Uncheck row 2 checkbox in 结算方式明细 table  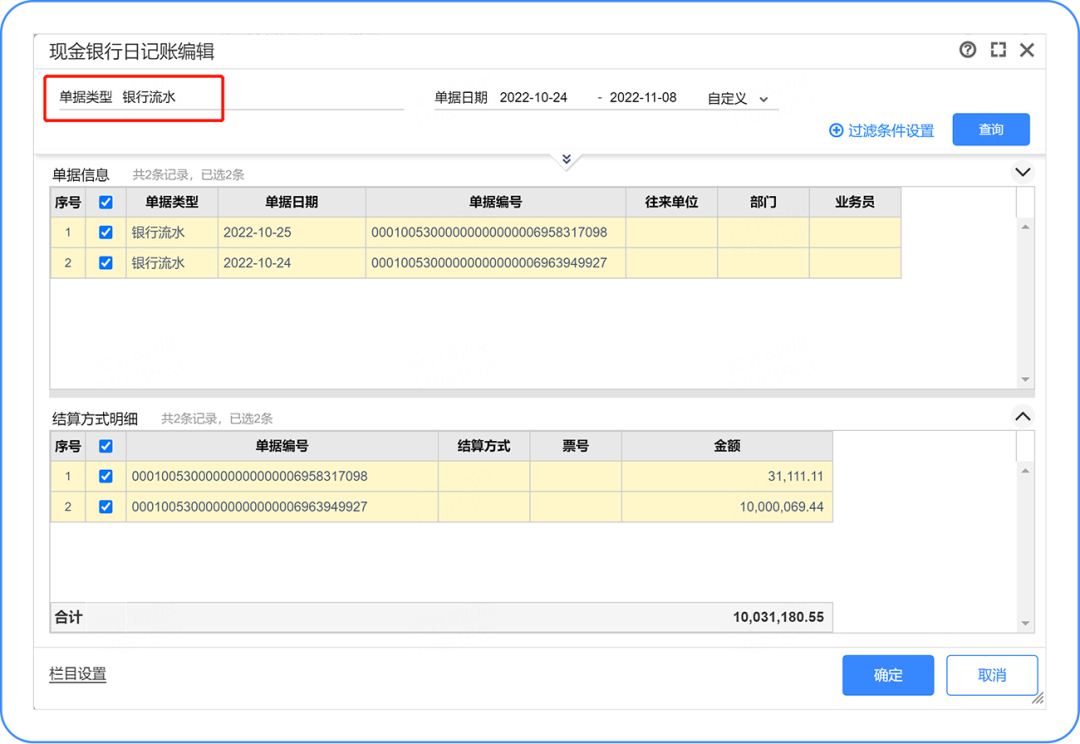[x=106, y=507]
